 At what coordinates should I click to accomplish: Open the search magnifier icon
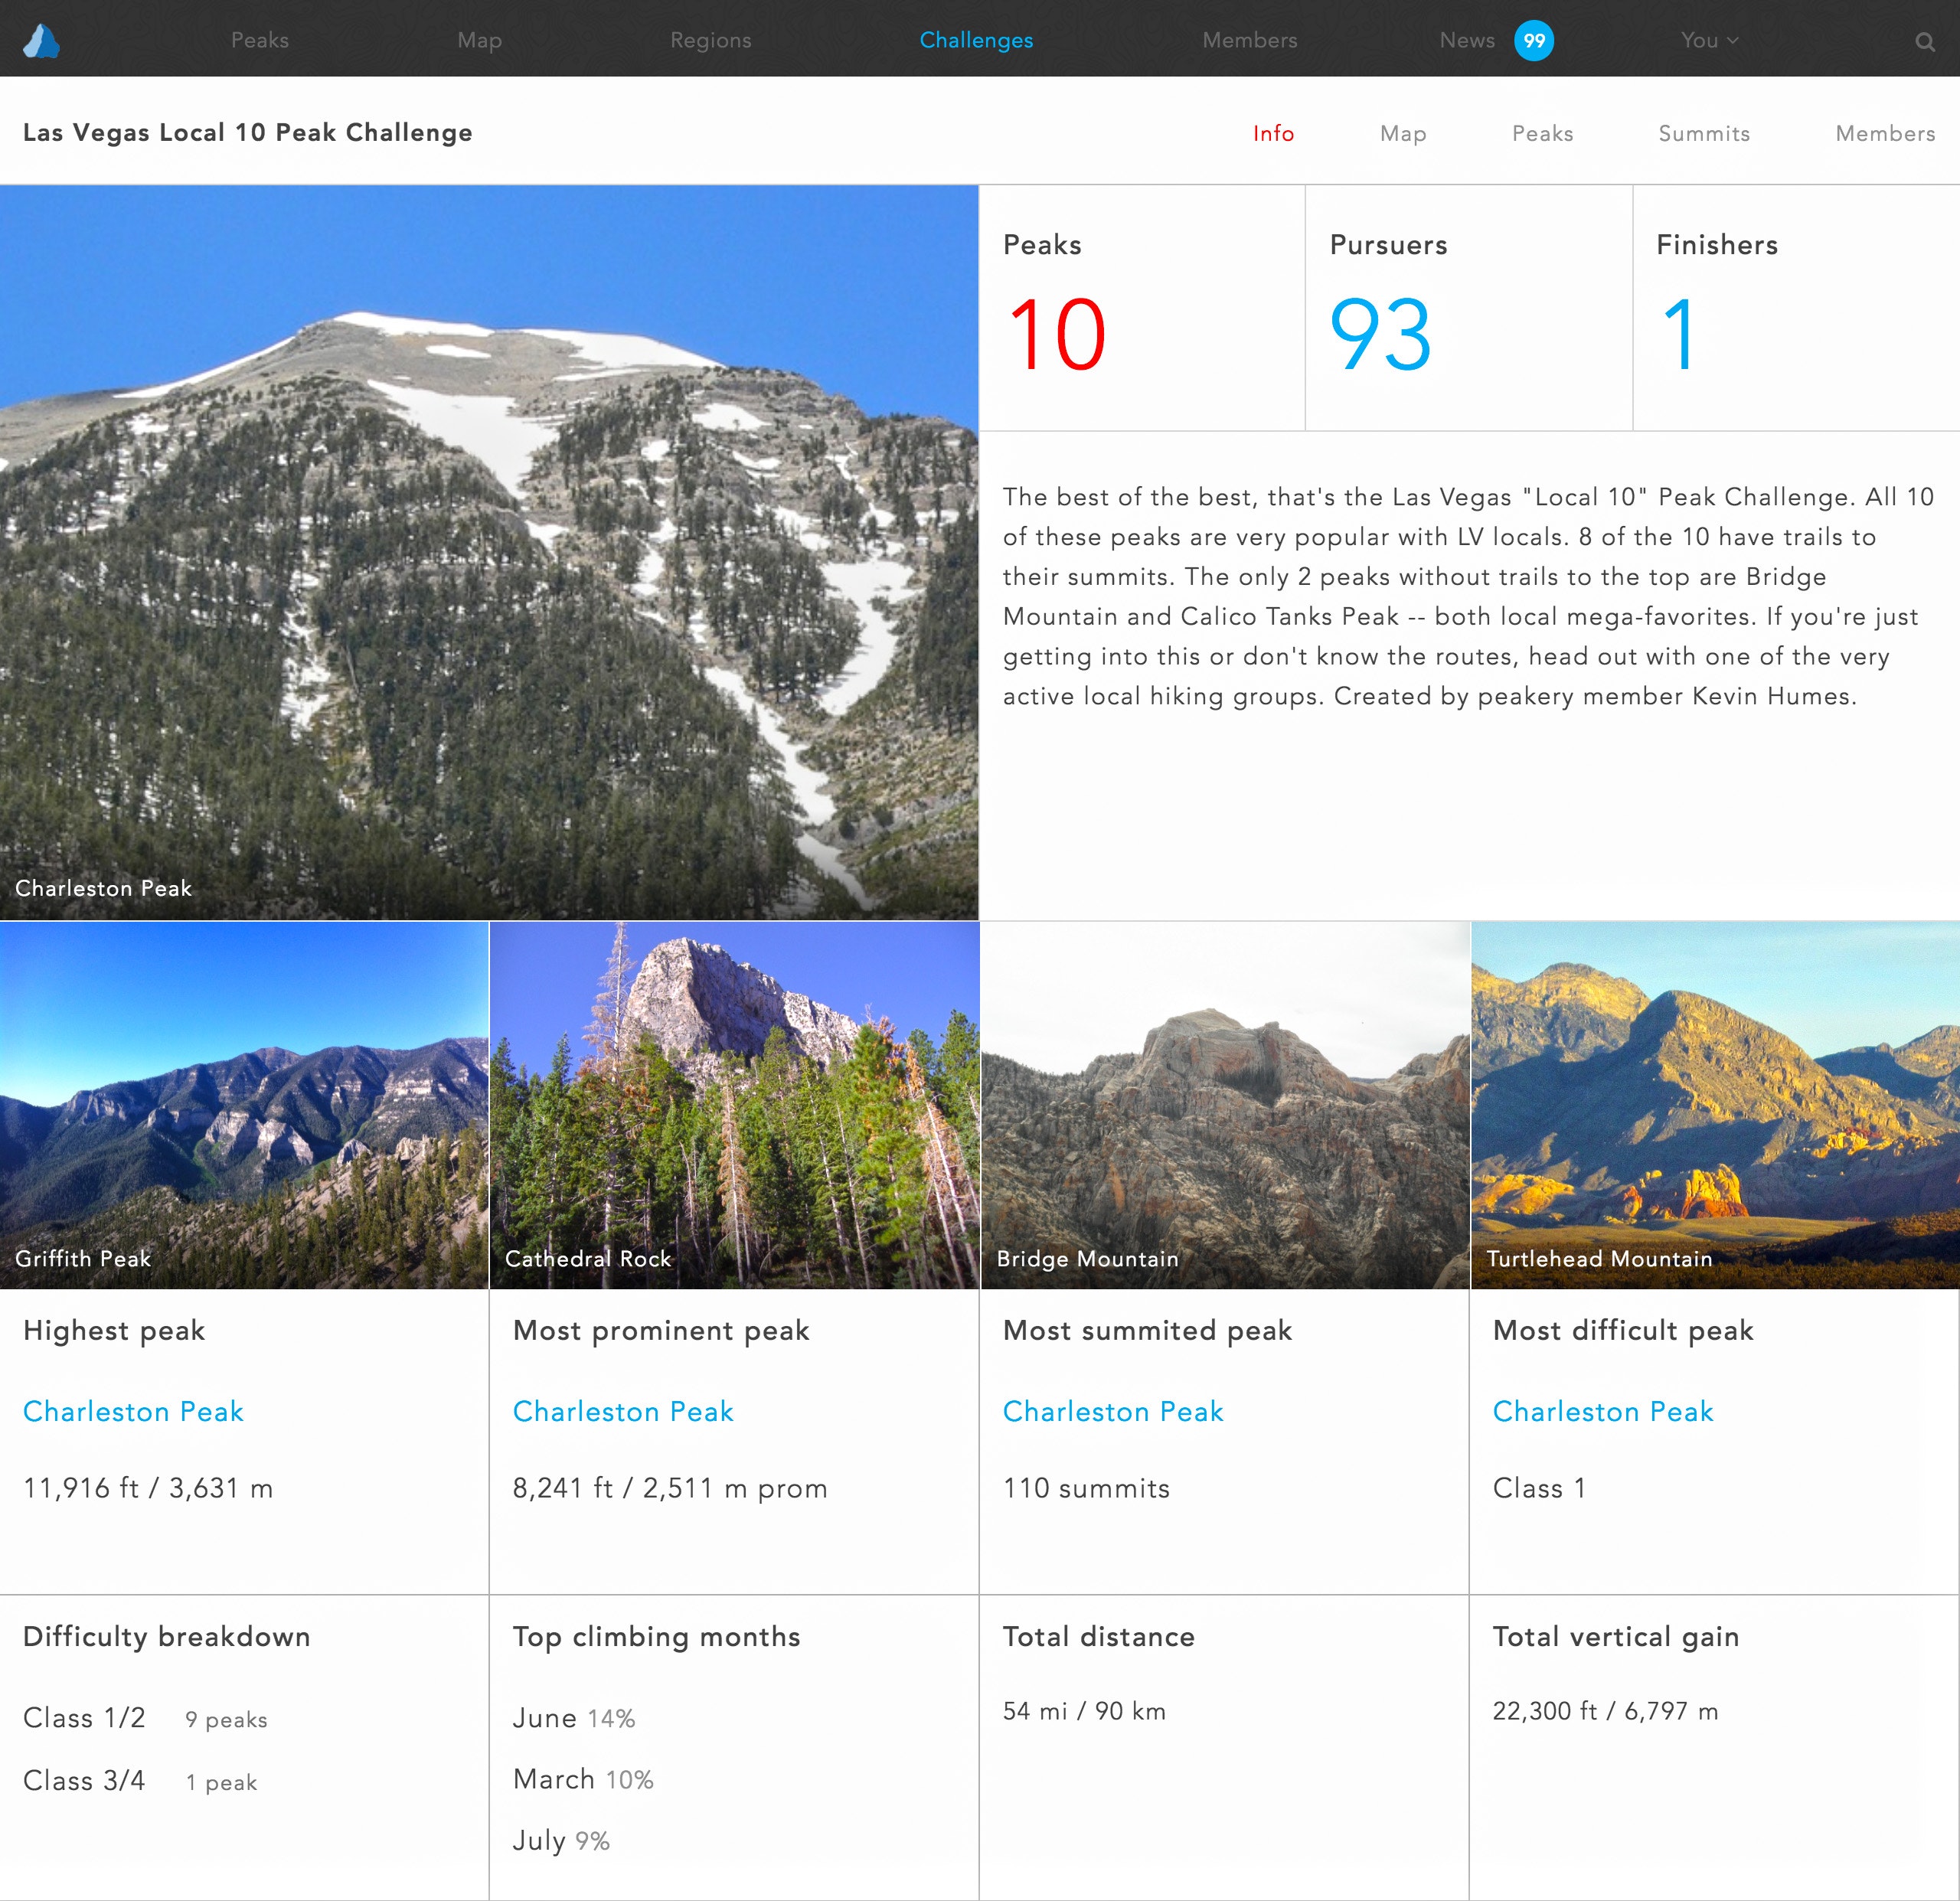click(x=1924, y=41)
